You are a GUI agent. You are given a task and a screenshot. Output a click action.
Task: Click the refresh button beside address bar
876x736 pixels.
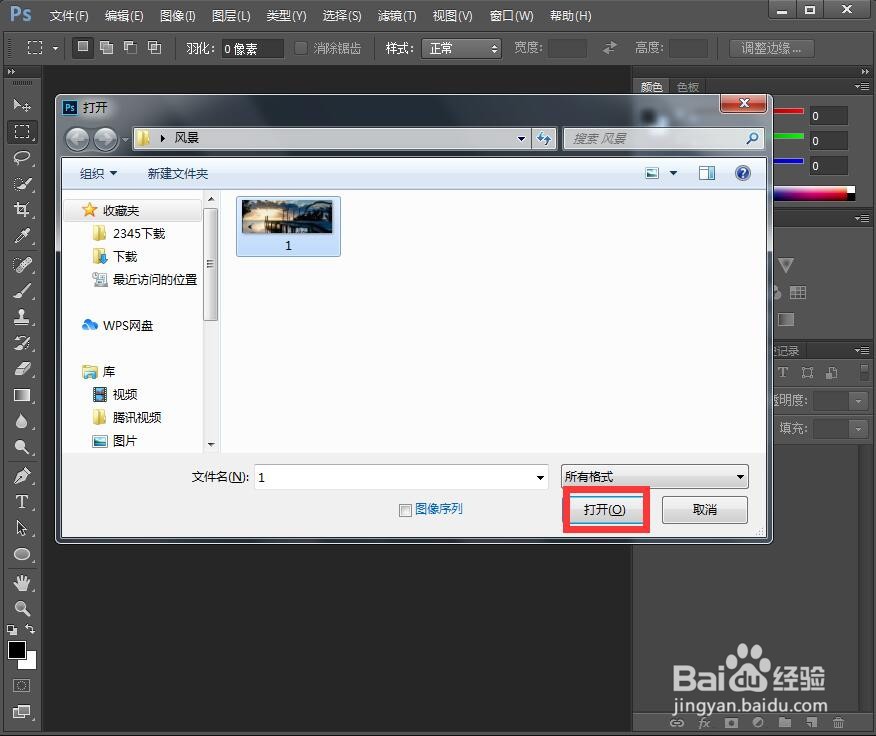pyautogui.click(x=544, y=138)
